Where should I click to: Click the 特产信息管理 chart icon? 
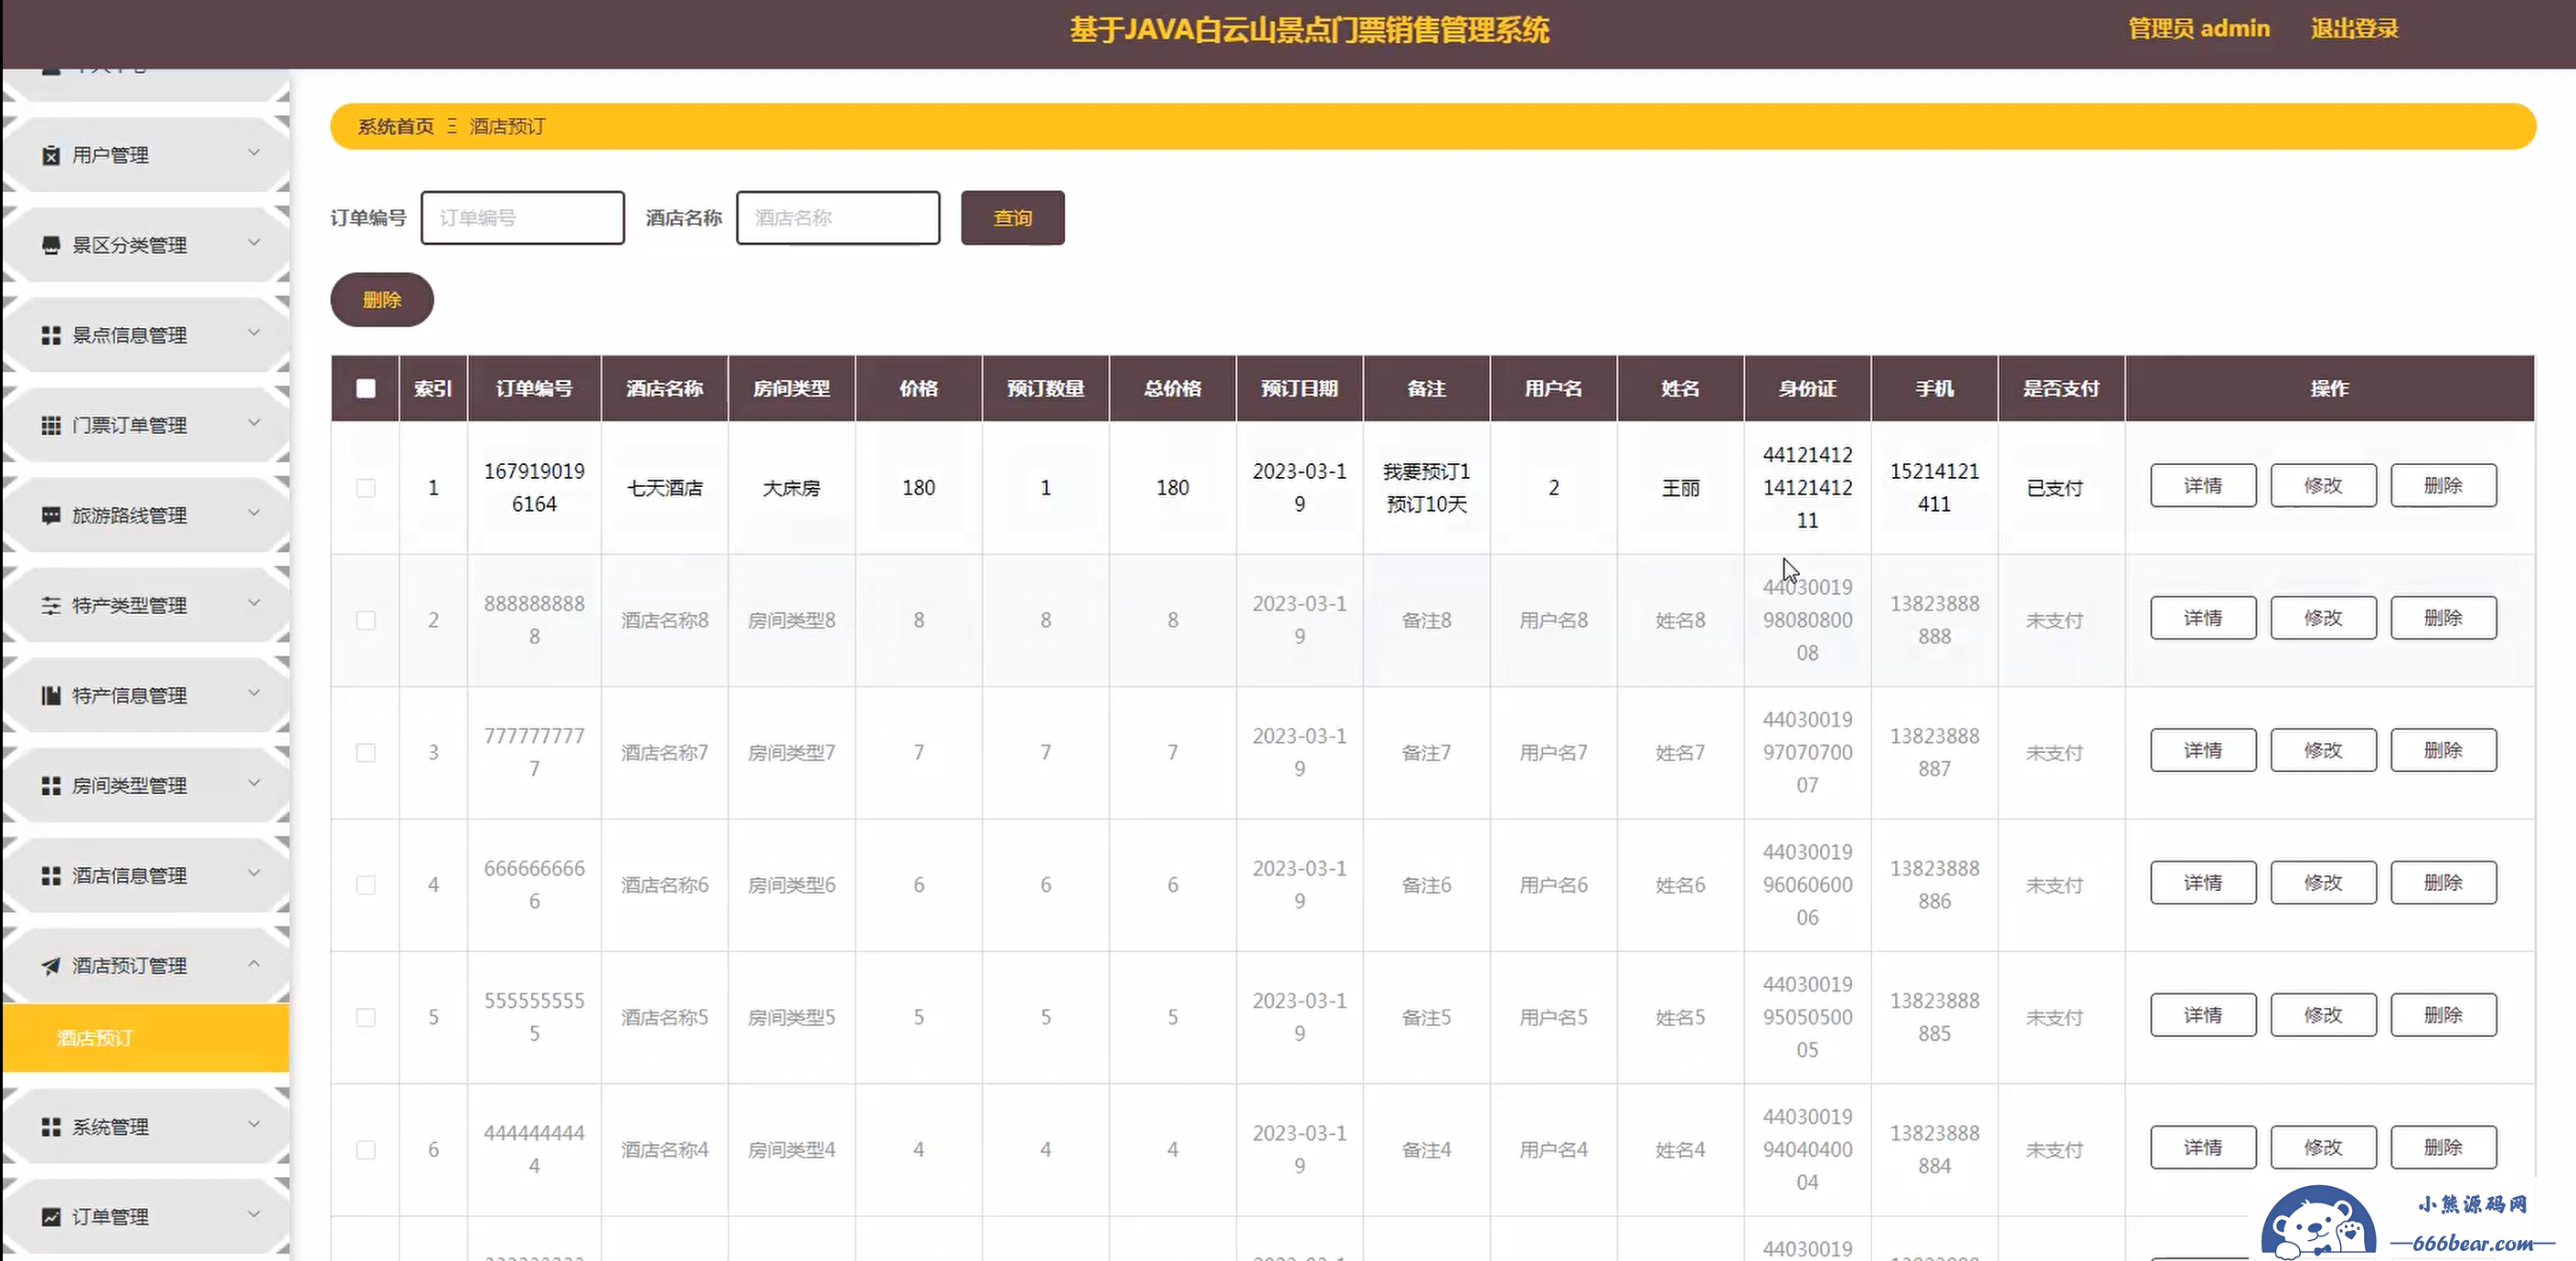pyautogui.click(x=51, y=695)
